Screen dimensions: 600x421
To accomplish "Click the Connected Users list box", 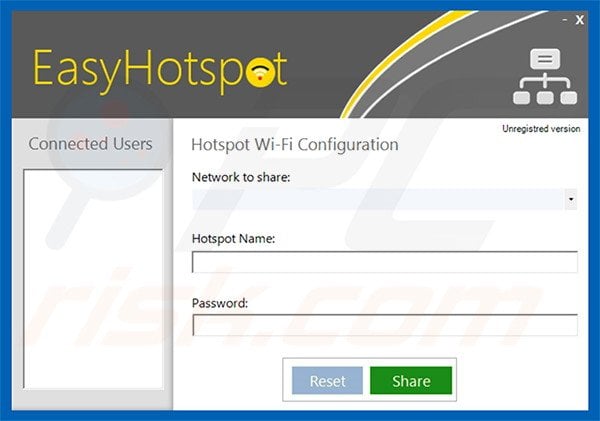I will click(x=93, y=279).
